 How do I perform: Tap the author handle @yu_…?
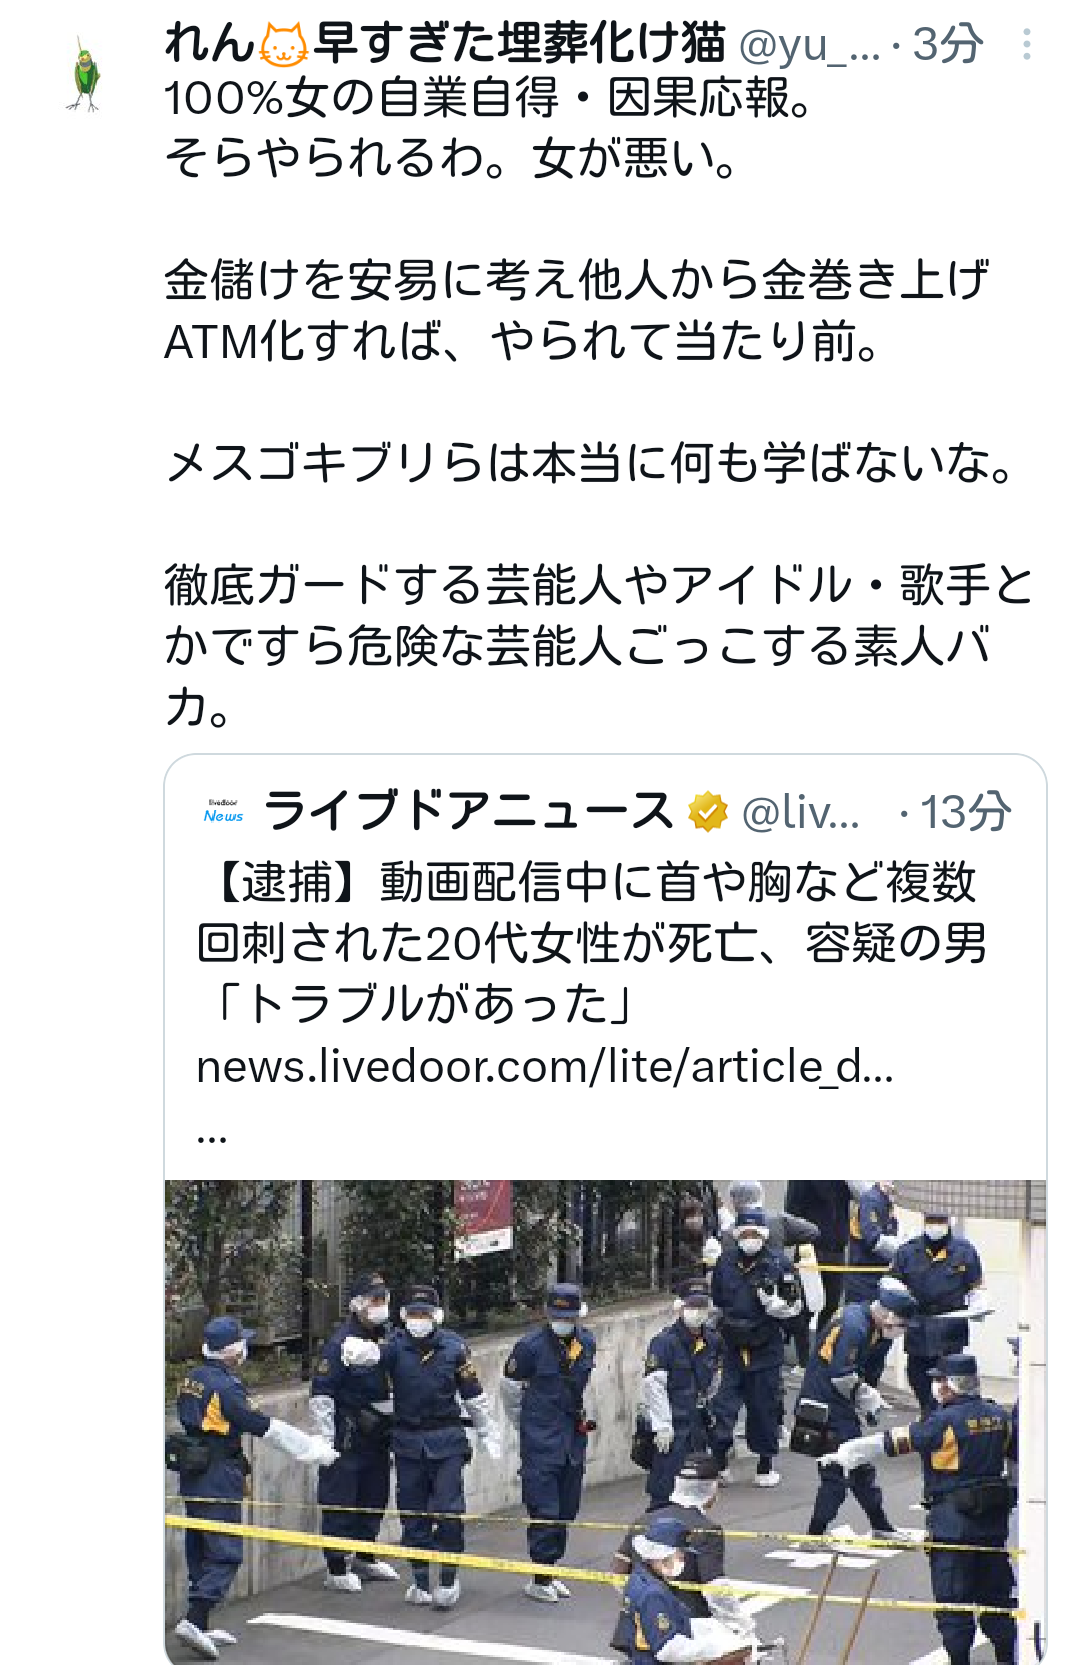click(x=809, y=44)
